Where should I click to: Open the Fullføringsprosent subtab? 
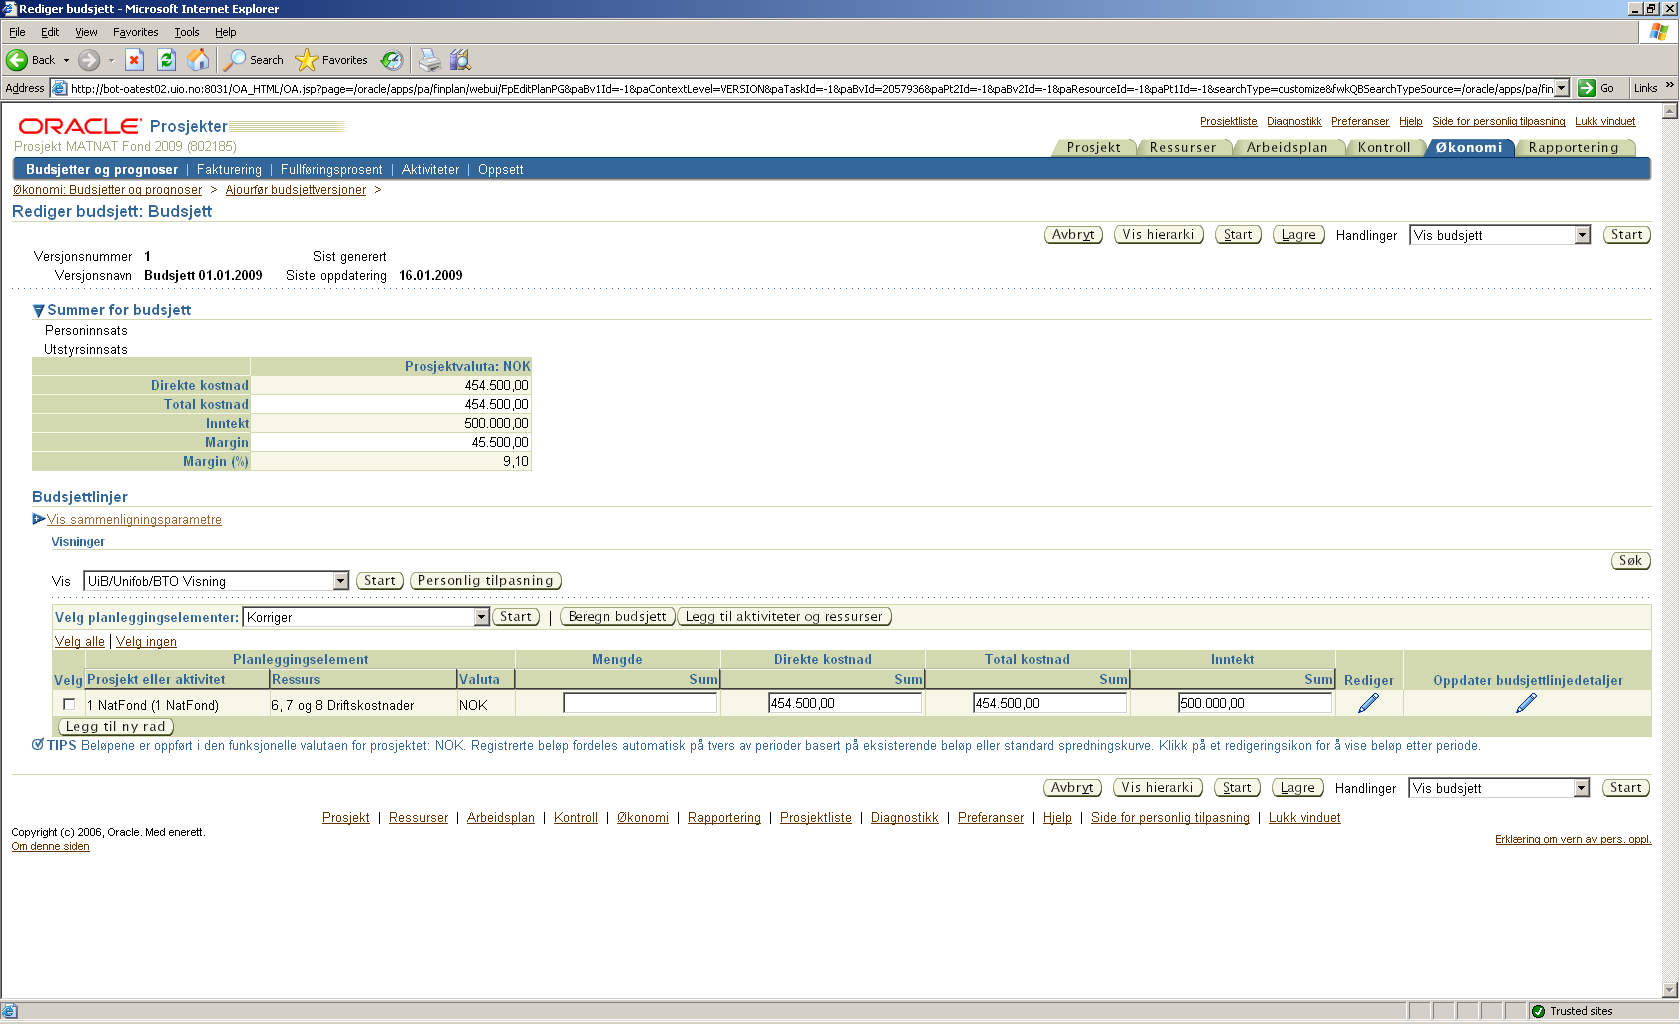(332, 170)
